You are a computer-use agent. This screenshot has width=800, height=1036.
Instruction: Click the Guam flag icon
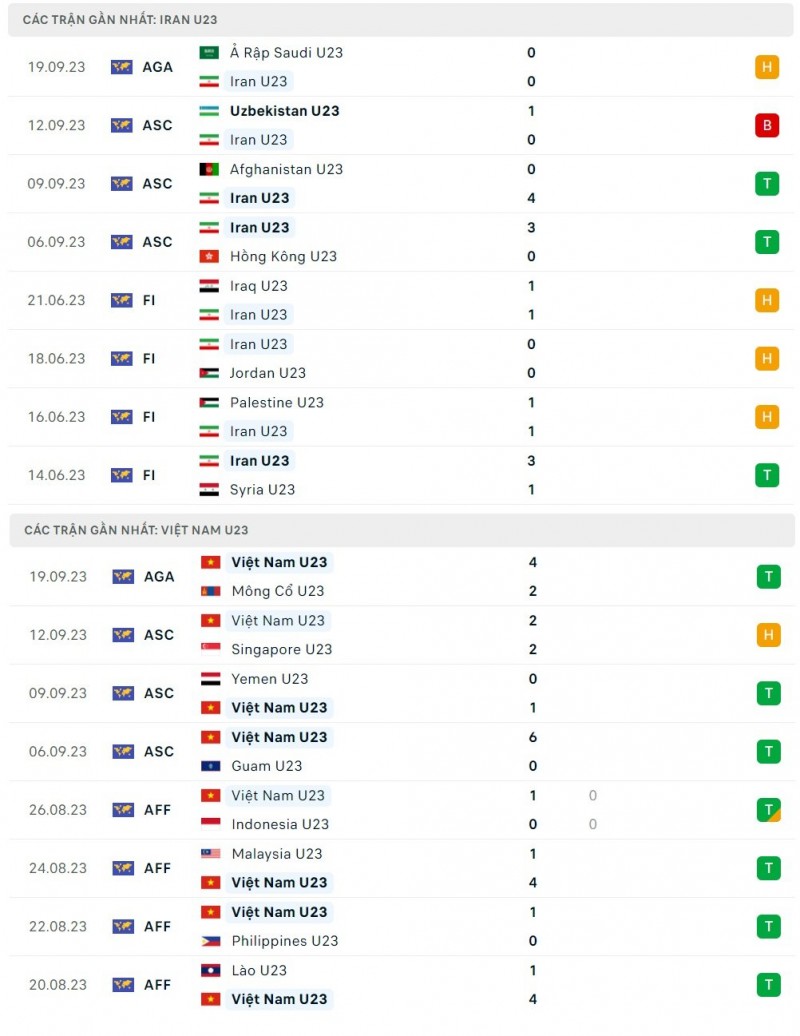(x=210, y=766)
